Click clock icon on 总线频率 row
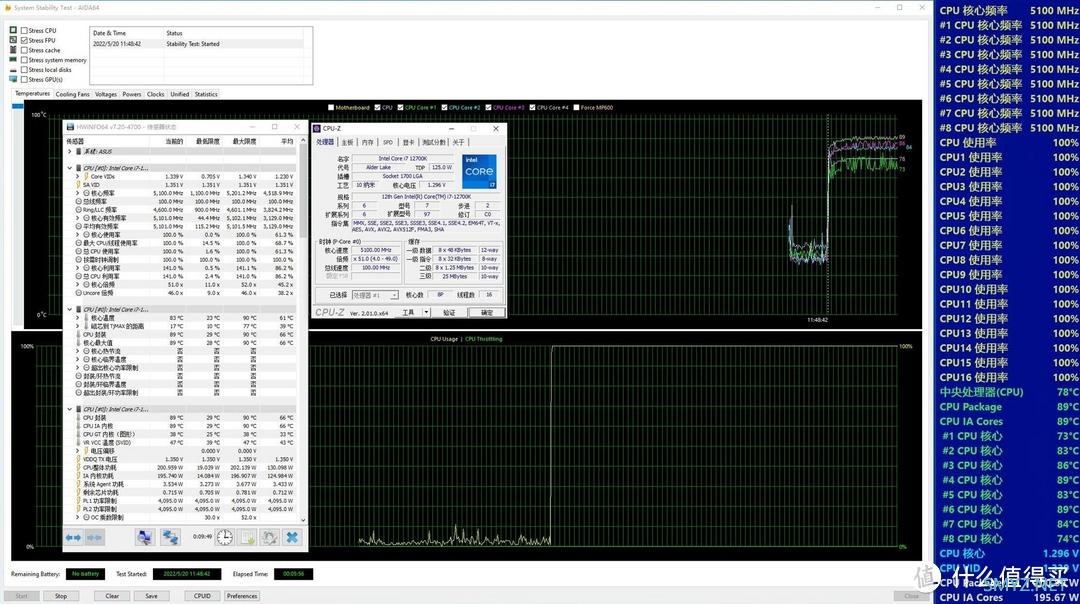Image resolution: width=1080 pixels, height=604 pixels. (79, 201)
